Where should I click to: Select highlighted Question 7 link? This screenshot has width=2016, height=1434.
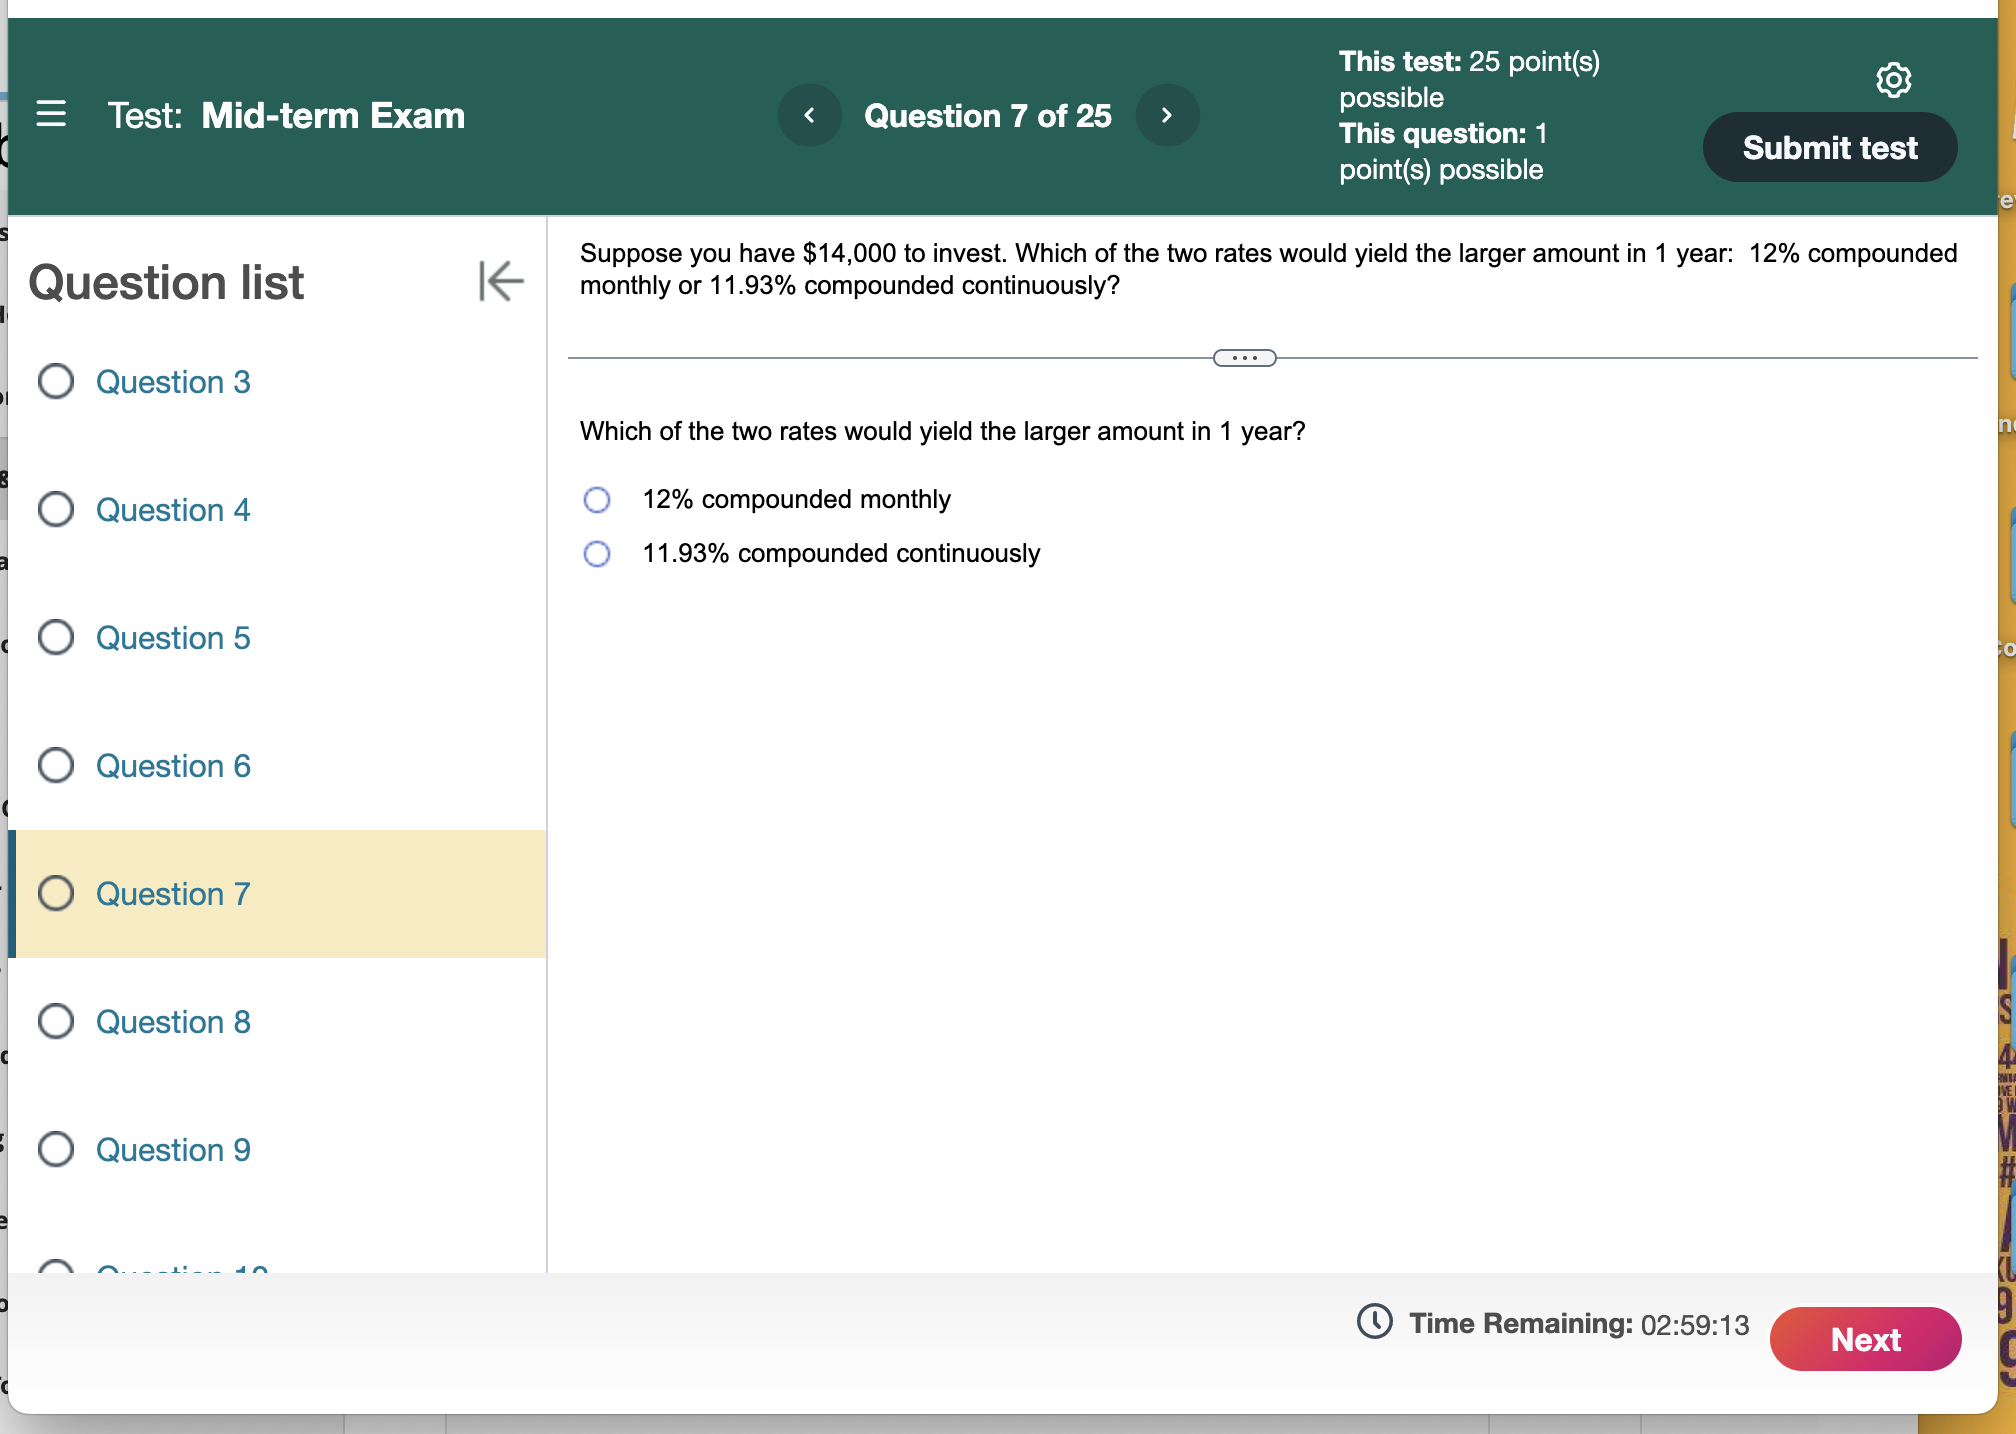(173, 894)
